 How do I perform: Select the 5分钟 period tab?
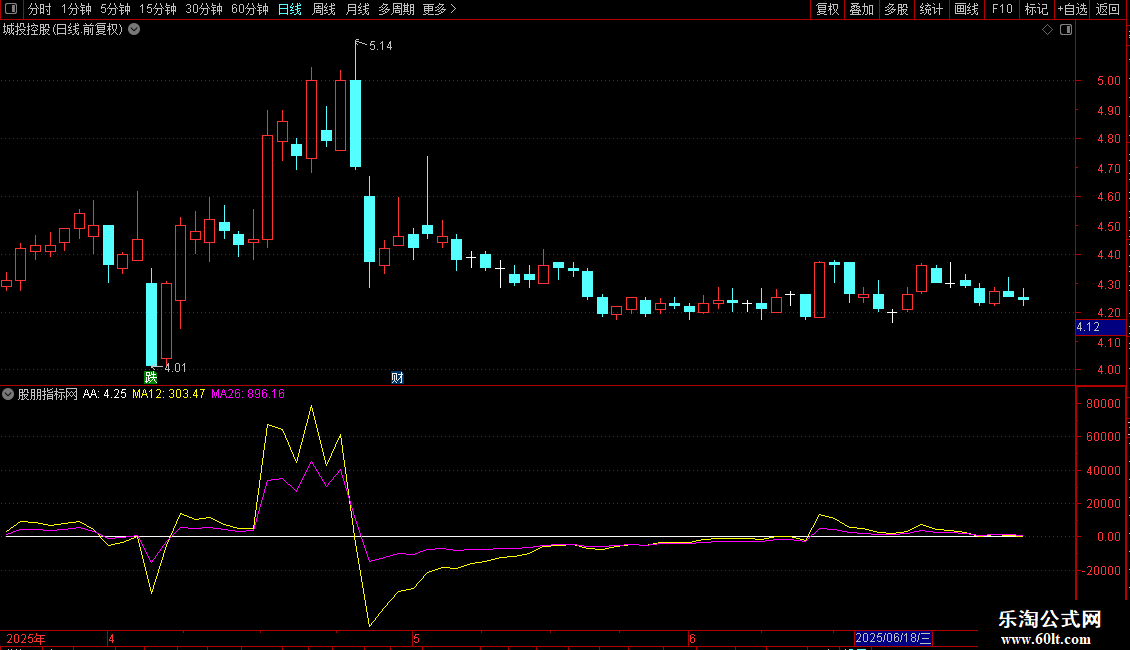click(x=115, y=9)
